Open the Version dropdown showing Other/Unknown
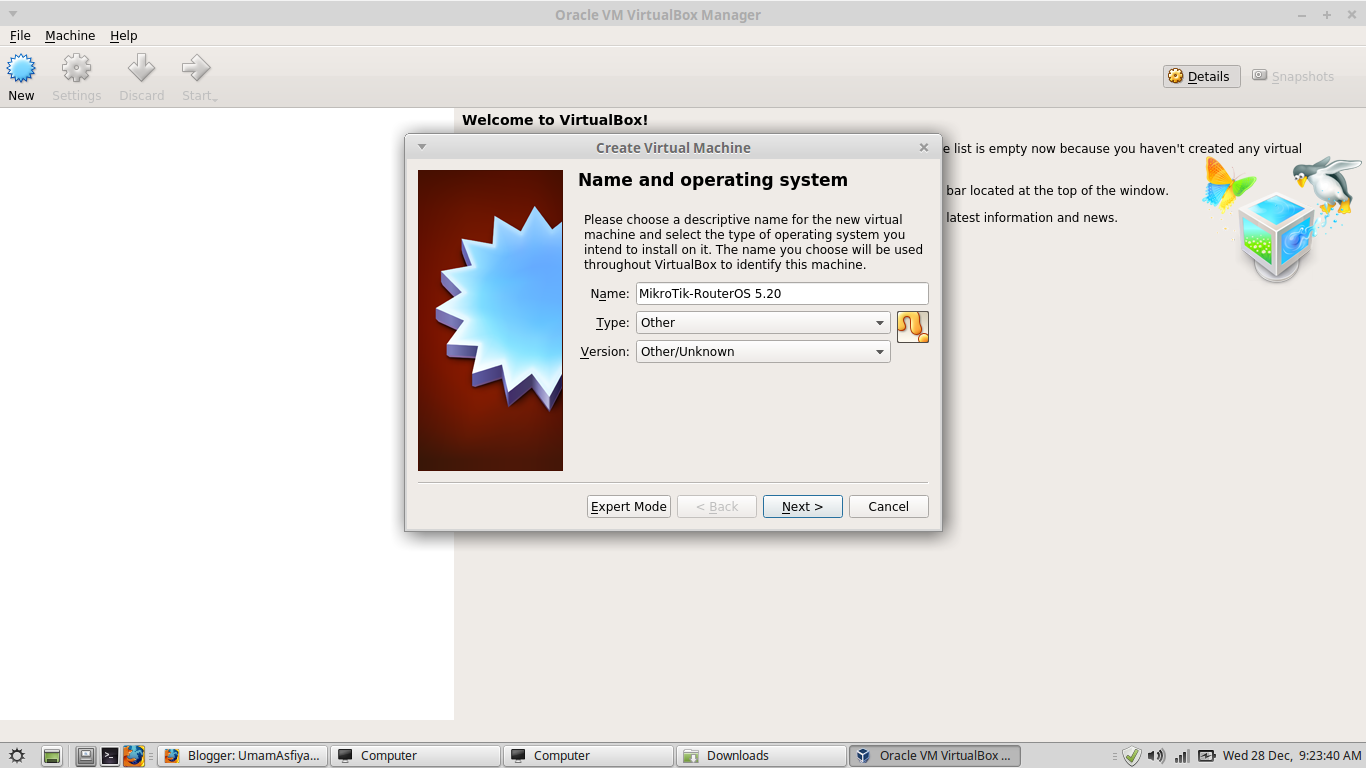 [763, 352]
